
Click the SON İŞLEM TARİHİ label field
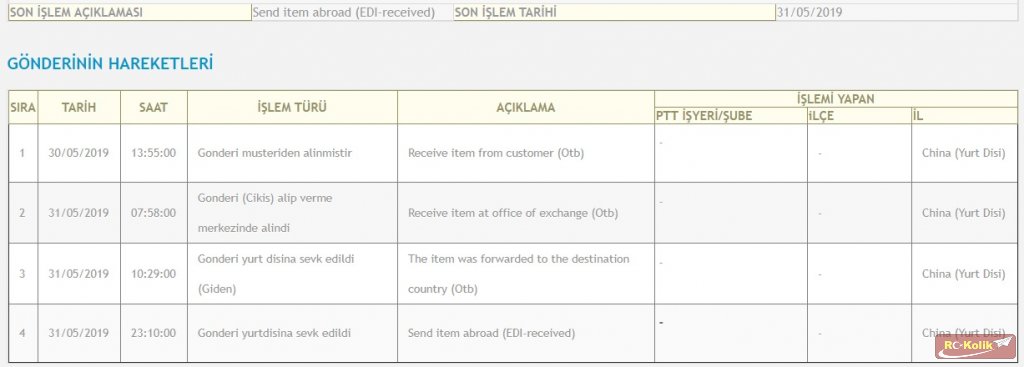(x=615, y=12)
